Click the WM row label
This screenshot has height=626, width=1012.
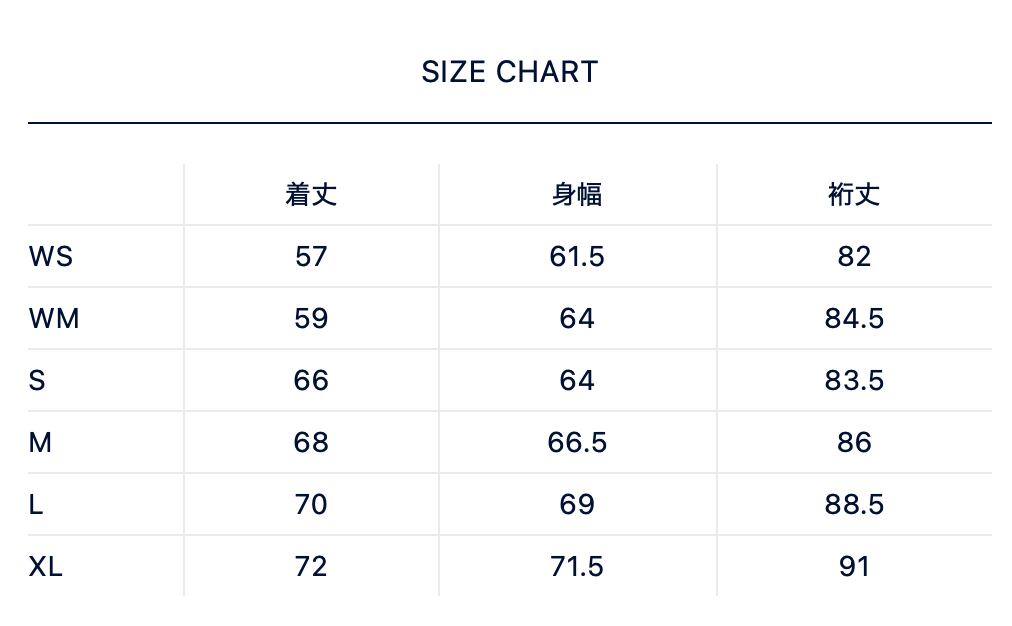53,319
